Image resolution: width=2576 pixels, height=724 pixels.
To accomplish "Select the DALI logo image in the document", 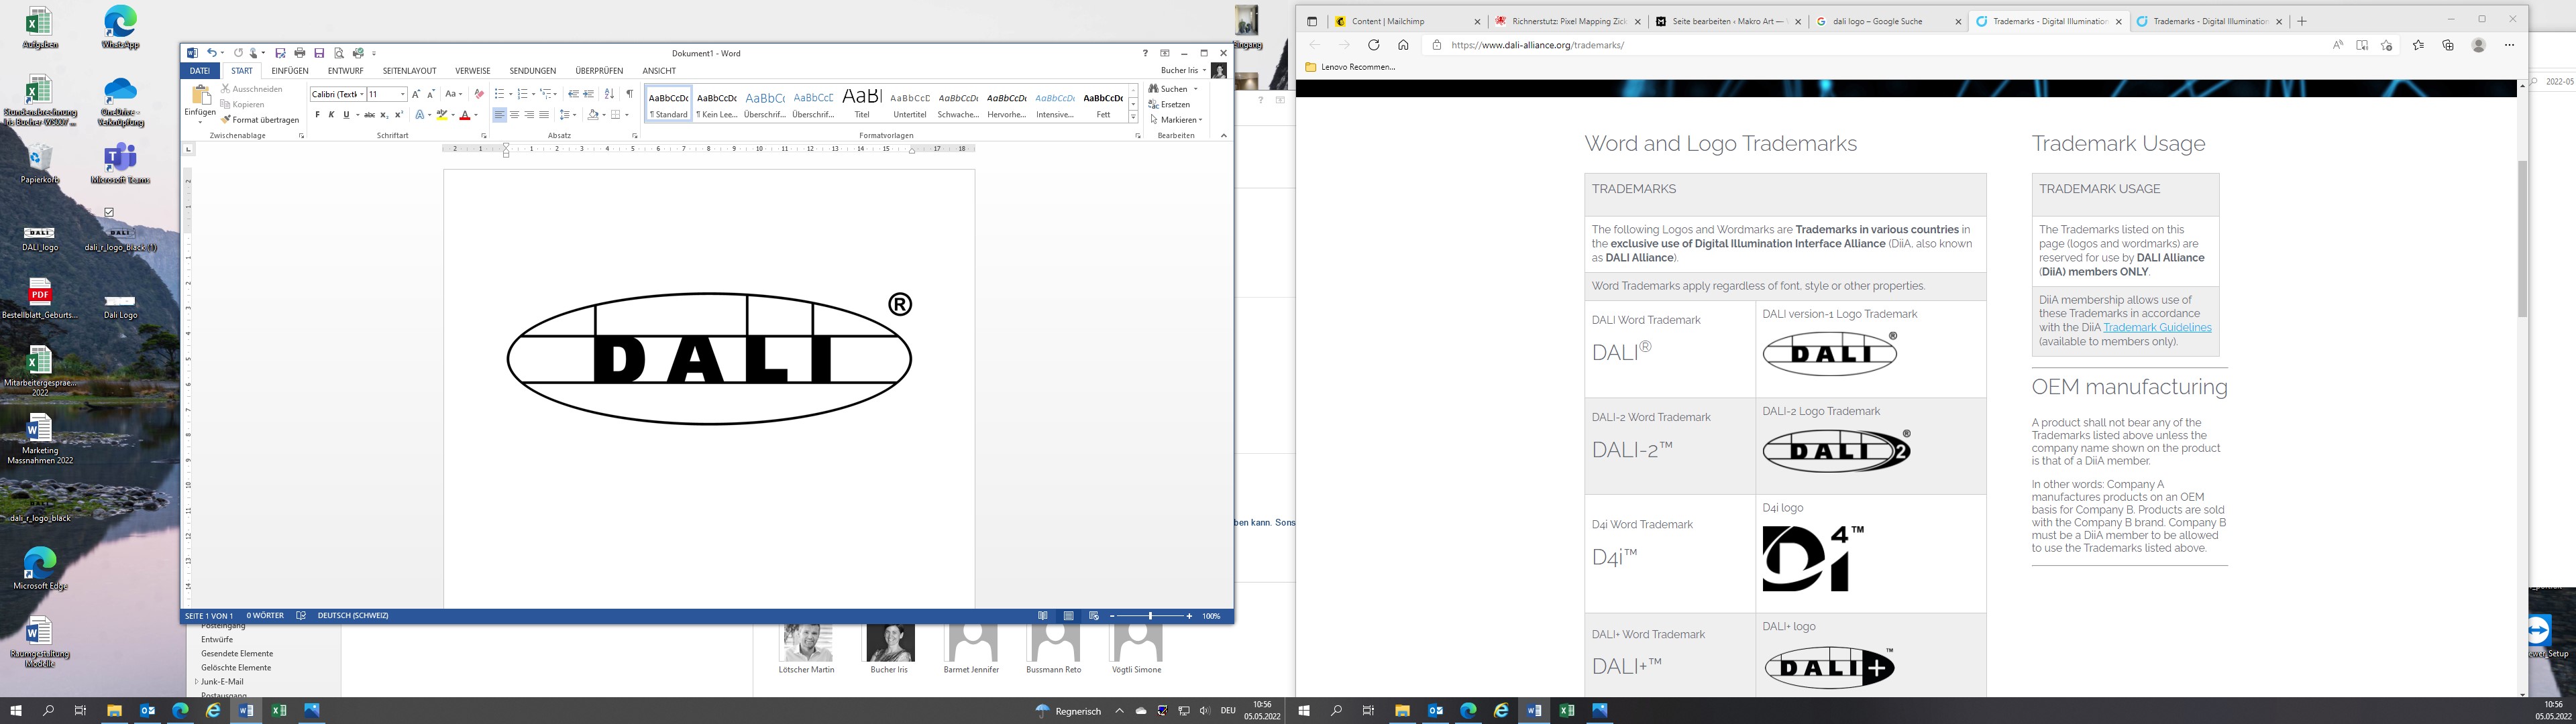I will pyautogui.click(x=709, y=358).
